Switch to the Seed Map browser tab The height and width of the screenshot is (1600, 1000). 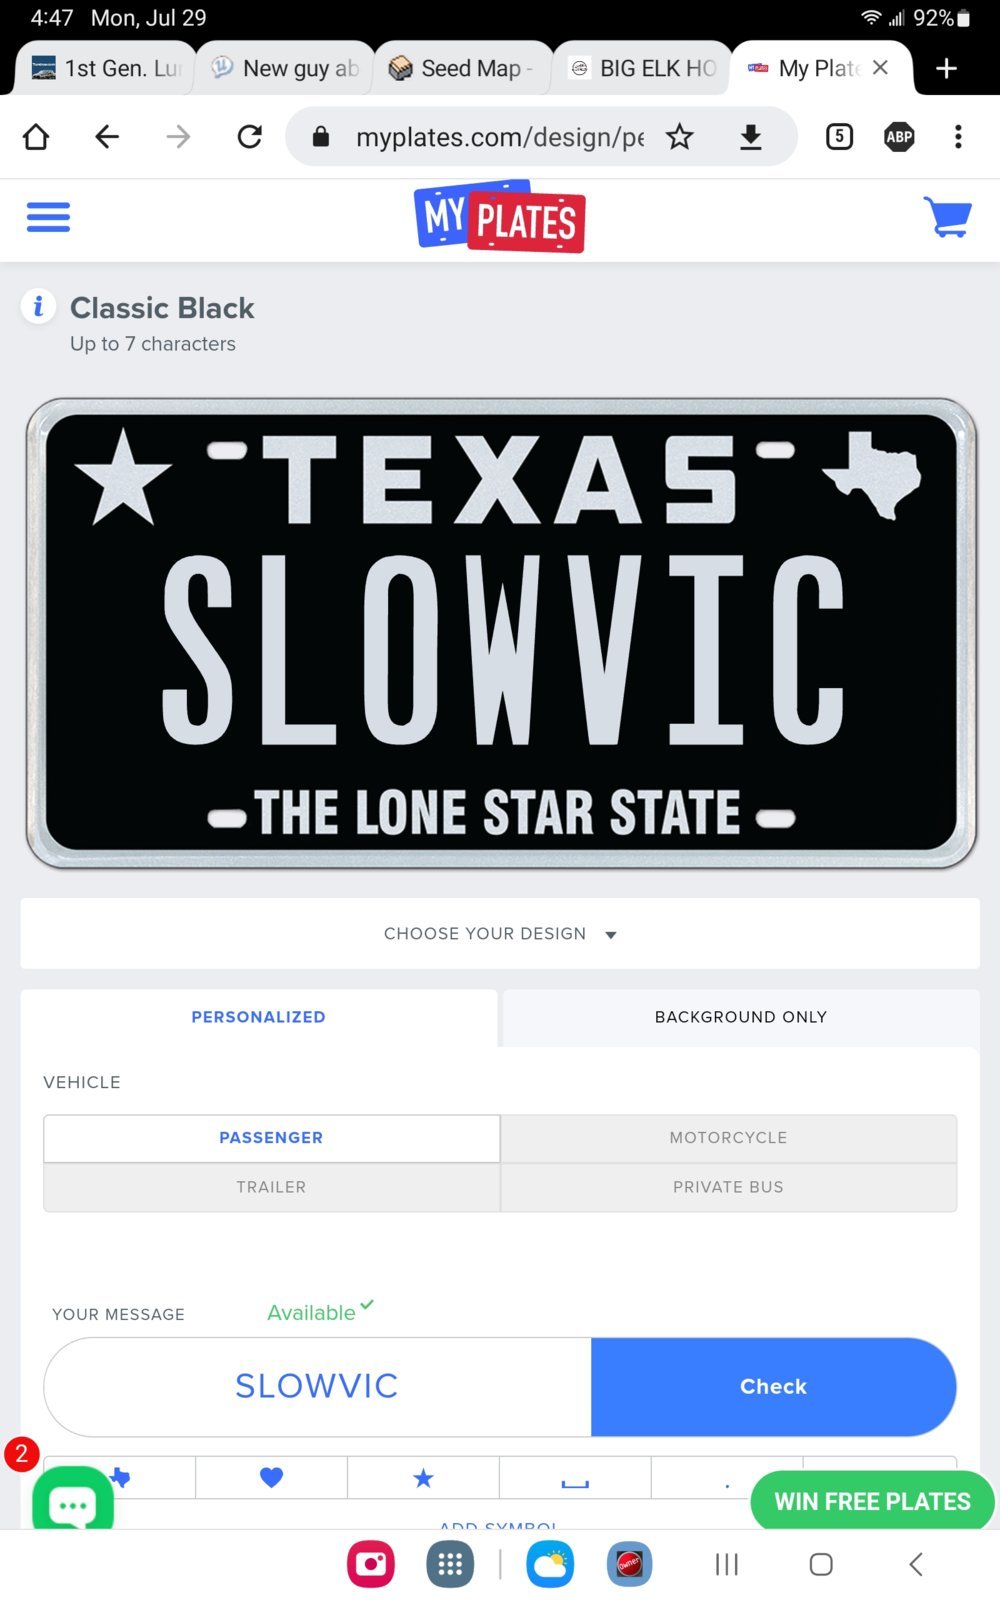pyautogui.click(x=463, y=68)
